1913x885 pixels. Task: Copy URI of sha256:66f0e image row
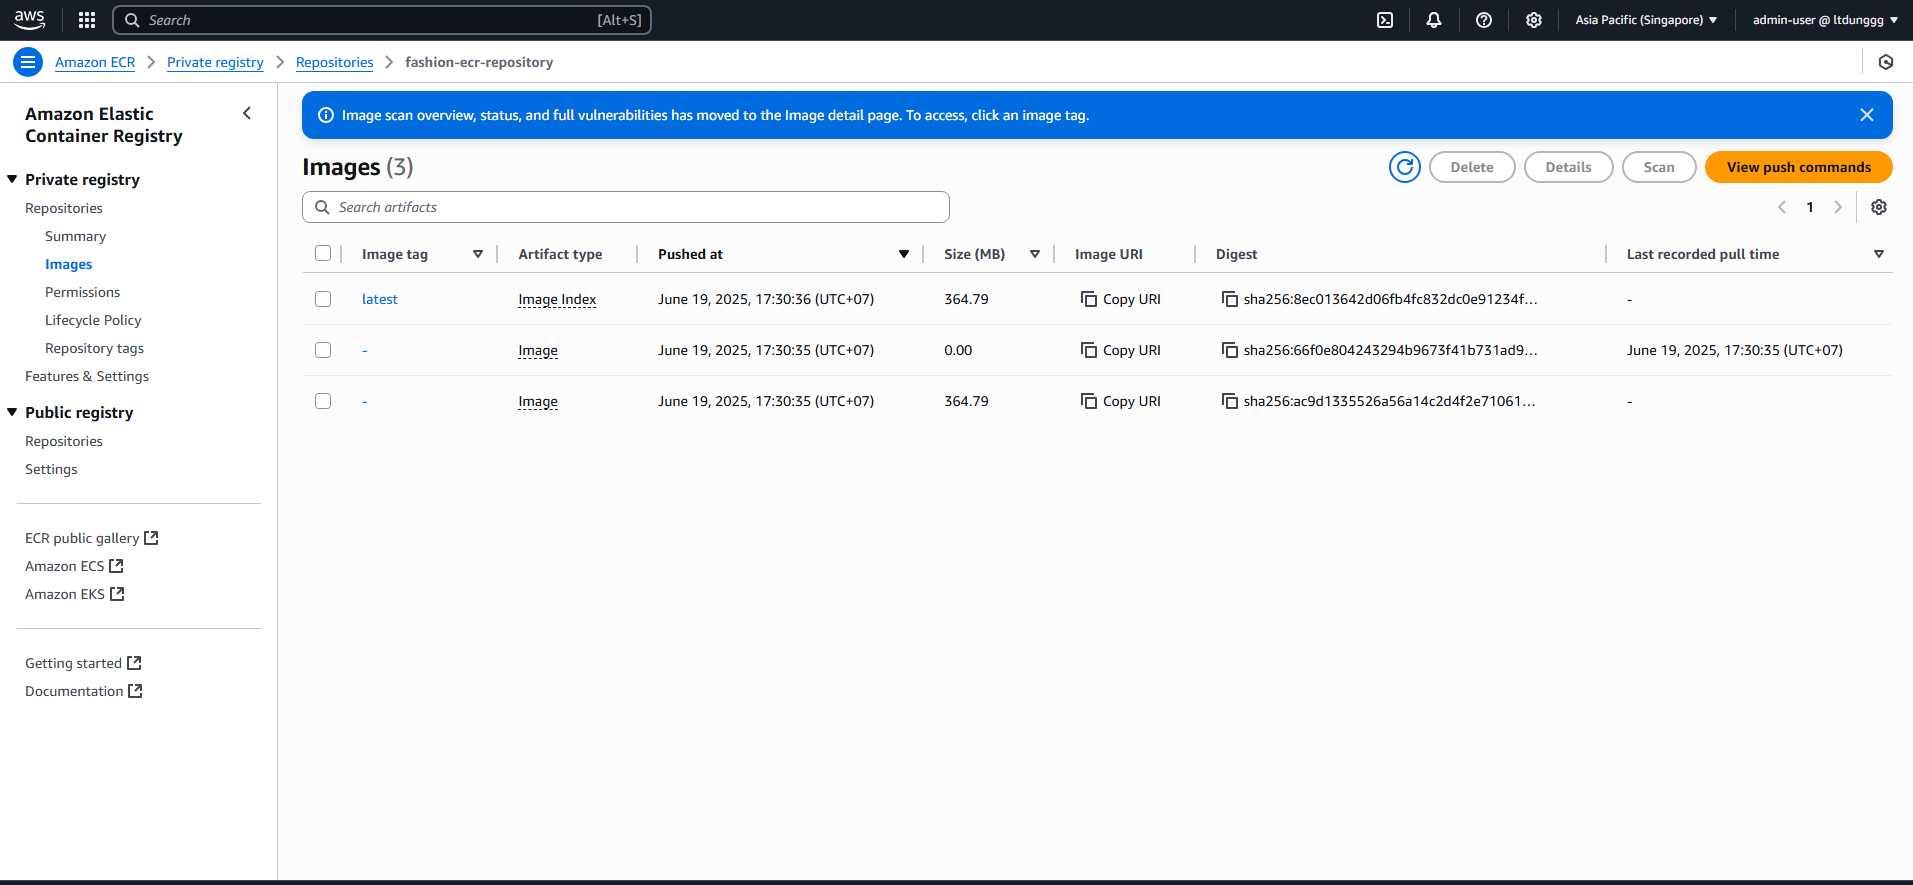tap(1120, 350)
